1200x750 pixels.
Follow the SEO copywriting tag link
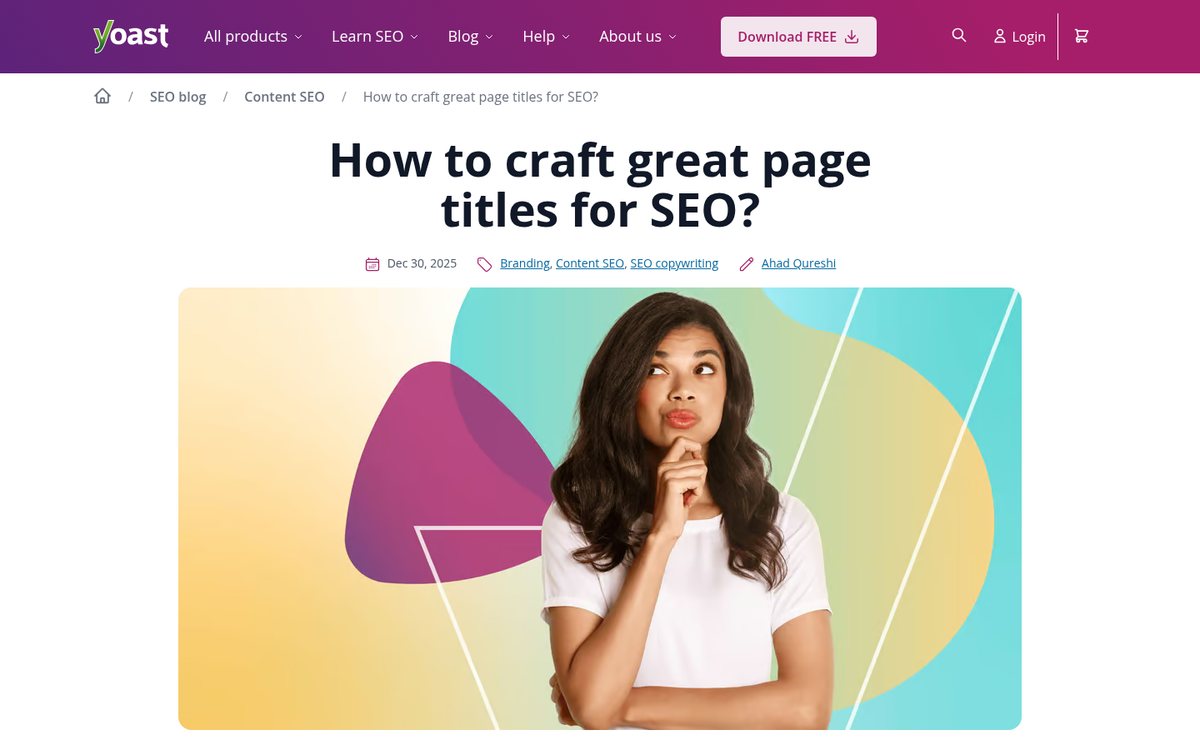click(674, 263)
